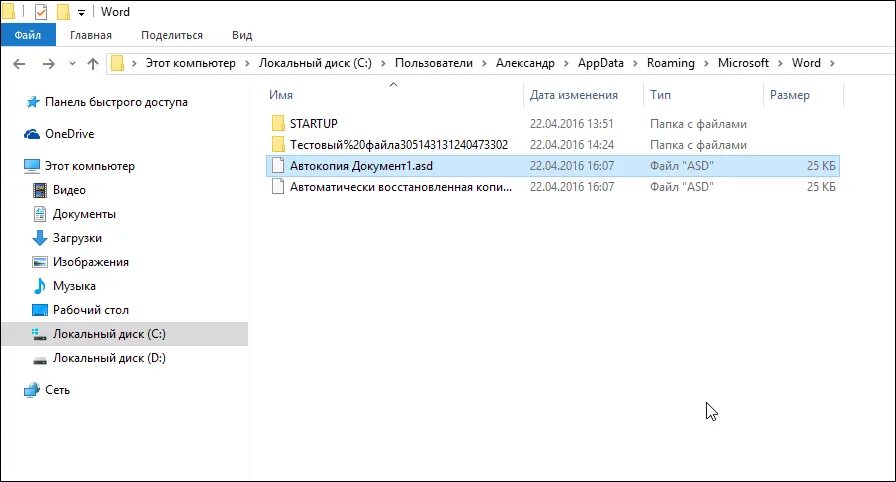Select Сеть in the navigation pane
Viewport: 896px width, 482px height.
coord(57,390)
